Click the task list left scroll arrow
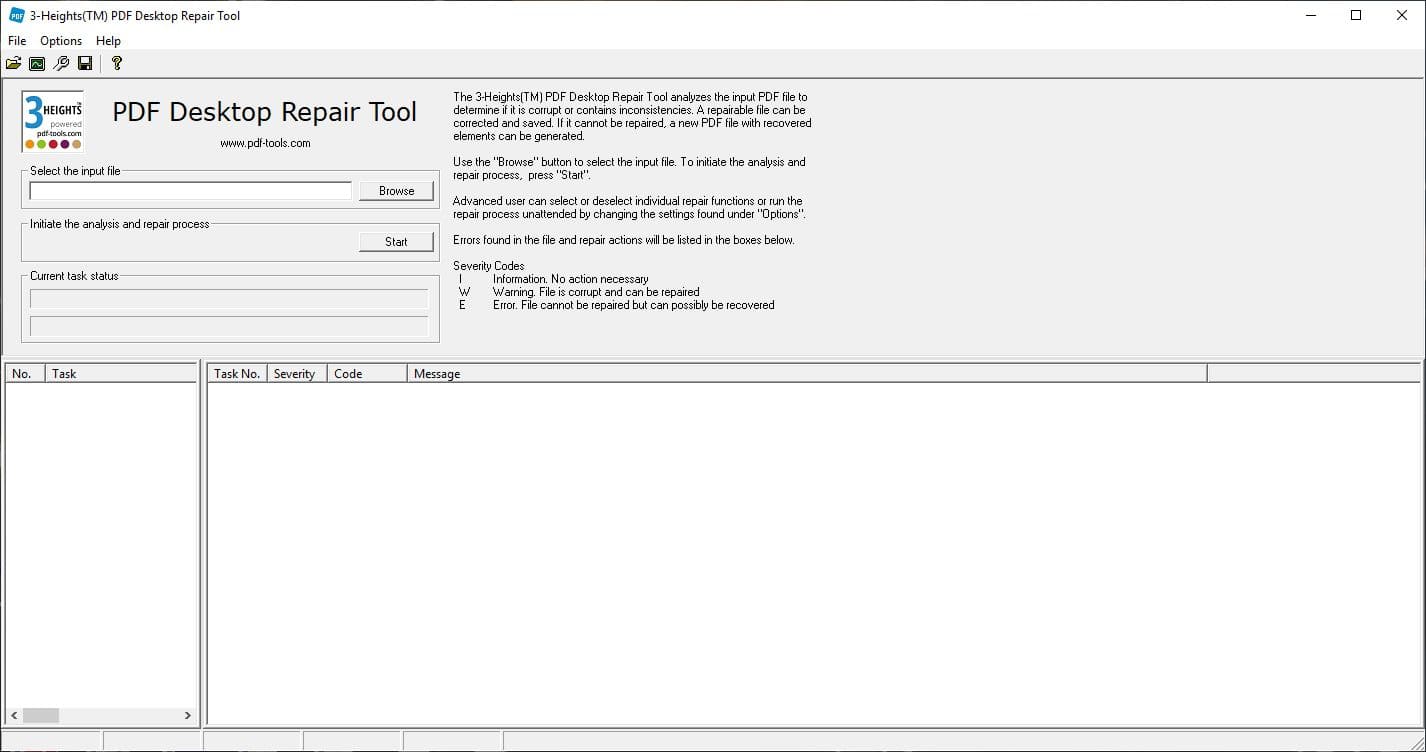Viewport: 1426px width, 752px height. (x=14, y=716)
